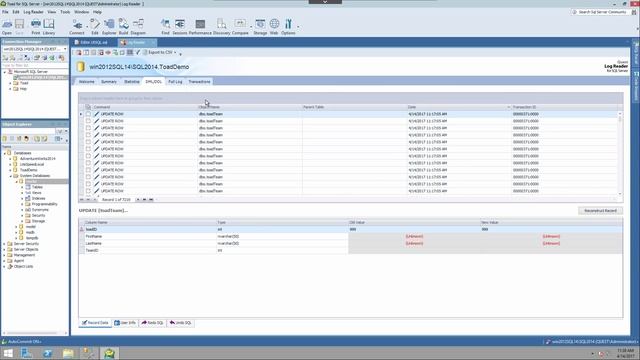Show the User Info tab
The height and width of the screenshot is (360, 640).
pos(125,323)
